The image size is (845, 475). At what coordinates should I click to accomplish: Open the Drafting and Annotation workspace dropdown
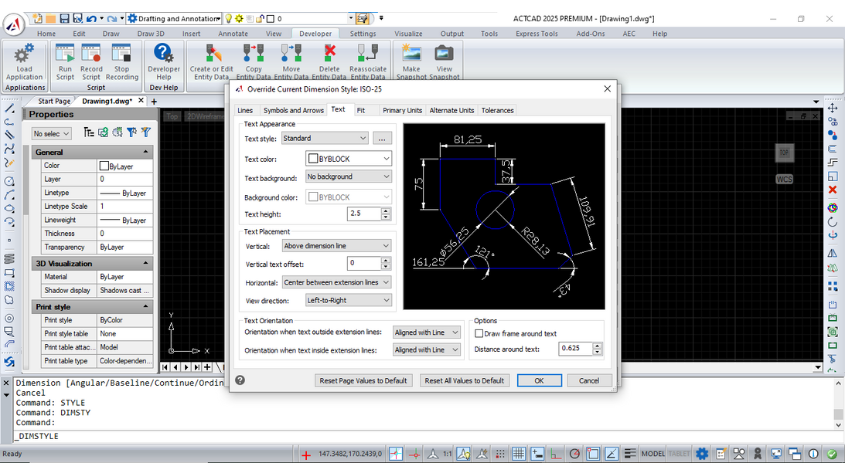click(x=218, y=18)
